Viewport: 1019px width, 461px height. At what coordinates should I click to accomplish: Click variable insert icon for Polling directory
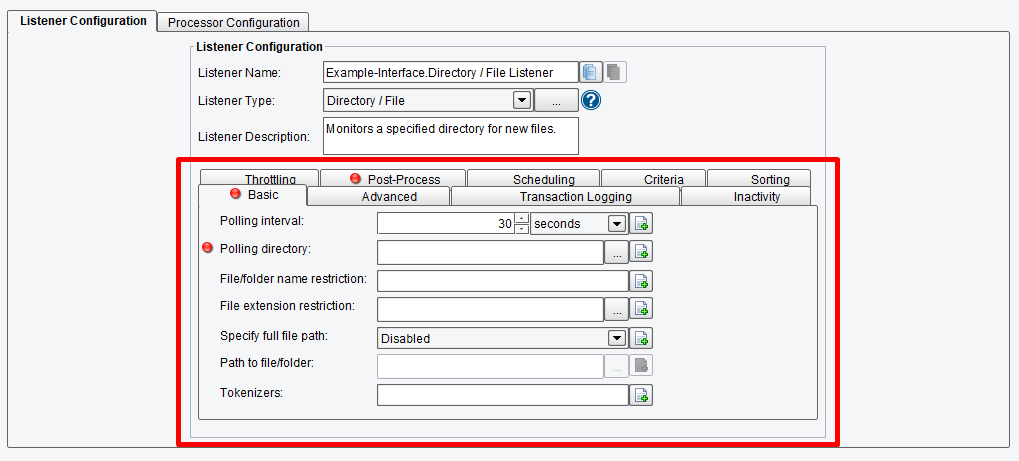[x=641, y=252]
